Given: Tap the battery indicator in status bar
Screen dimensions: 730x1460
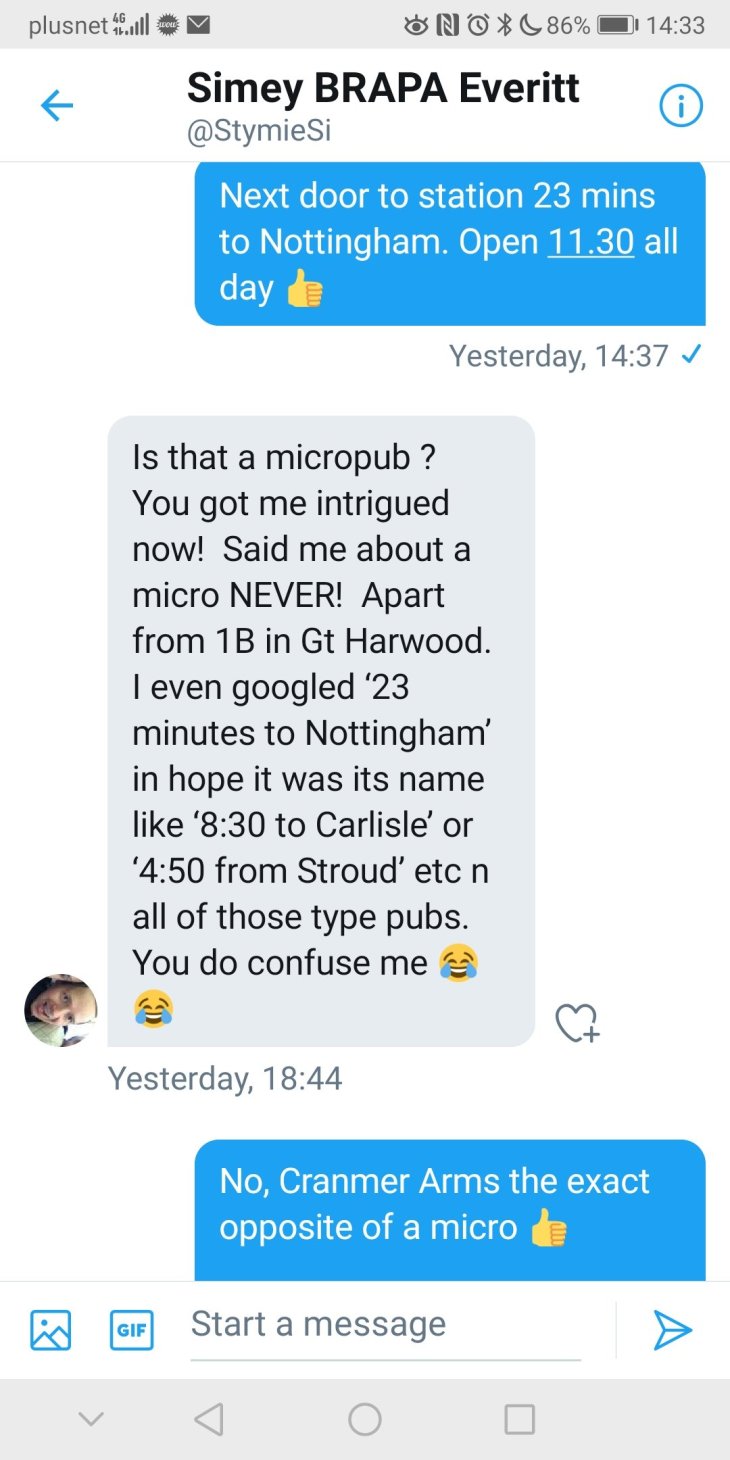Looking at the screenshot, I should coord(617,26).
